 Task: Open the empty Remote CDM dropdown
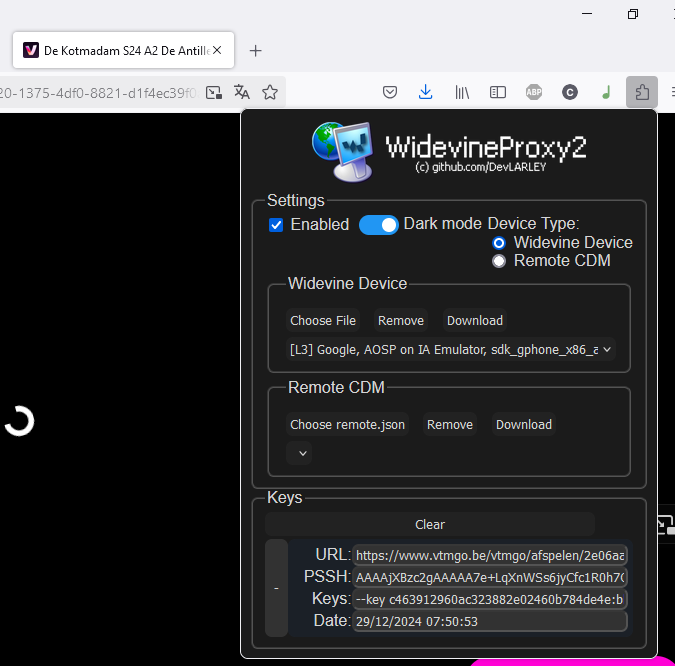[299, 453]
